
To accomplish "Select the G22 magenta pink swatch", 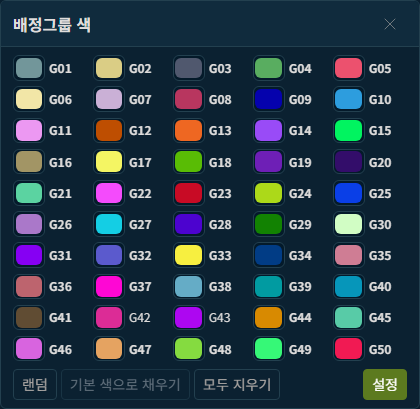I will [109, 193].
